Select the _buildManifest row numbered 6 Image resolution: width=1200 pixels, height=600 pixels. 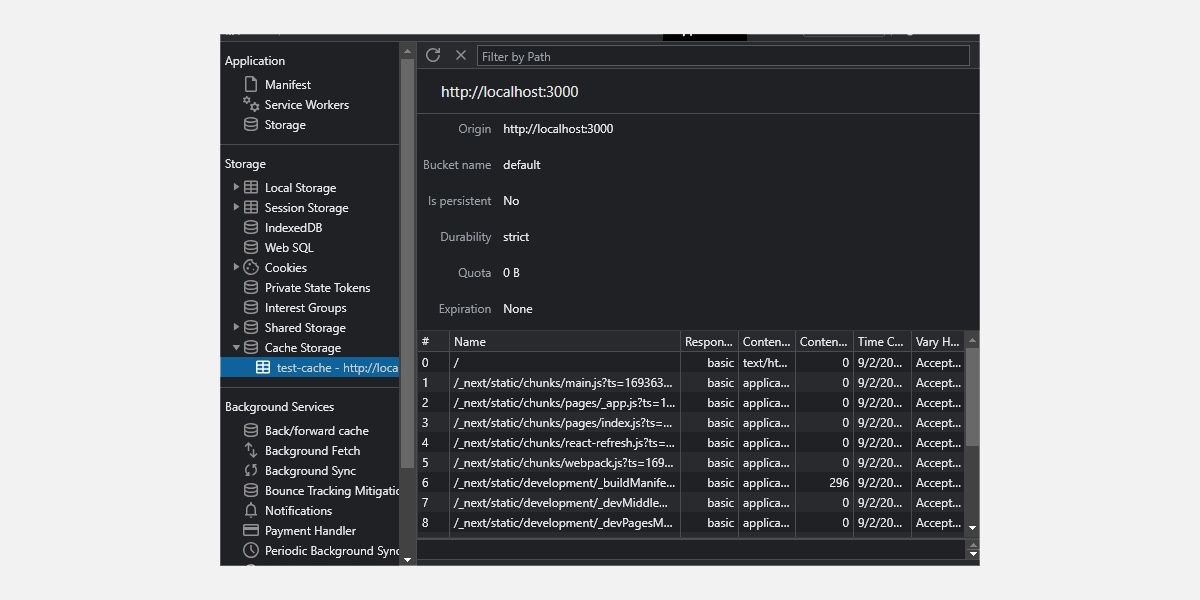(565, 483)
